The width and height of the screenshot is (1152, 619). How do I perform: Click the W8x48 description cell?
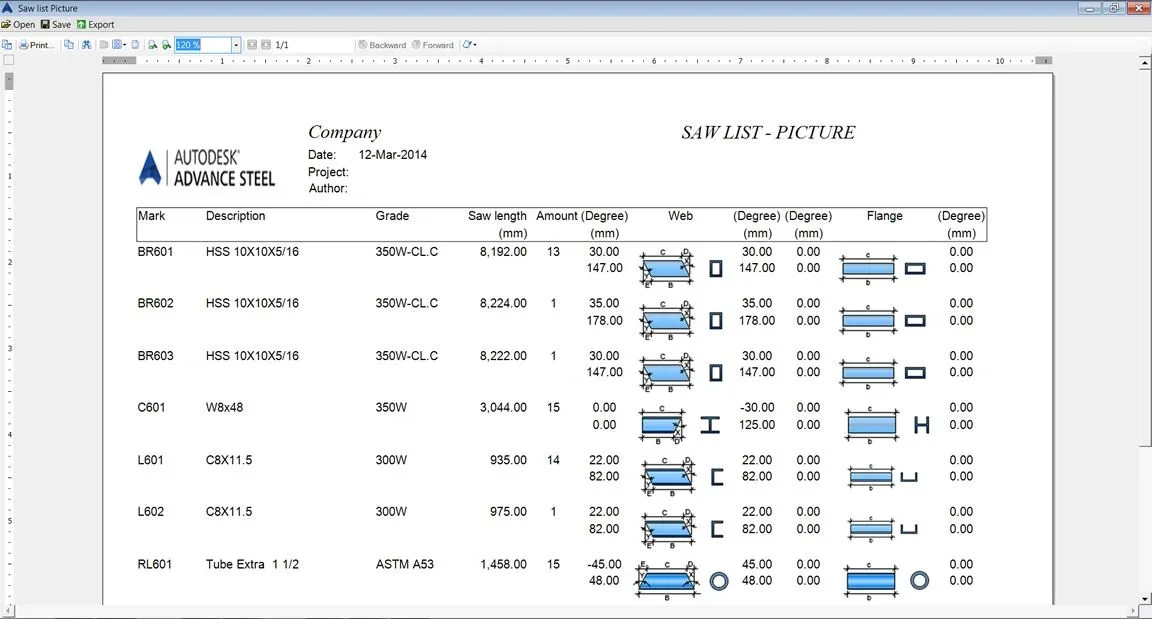224,408
